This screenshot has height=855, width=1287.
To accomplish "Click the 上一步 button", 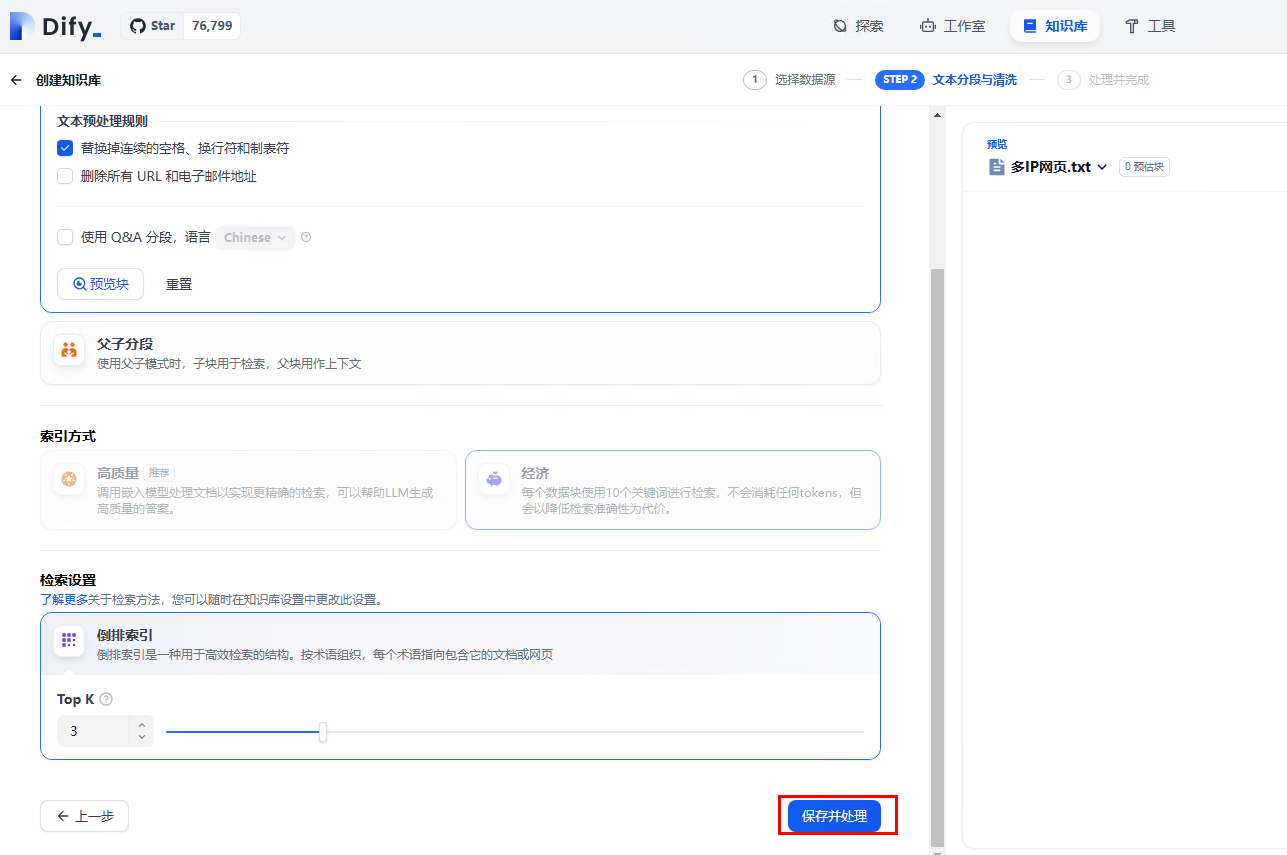I will [84, 816].
